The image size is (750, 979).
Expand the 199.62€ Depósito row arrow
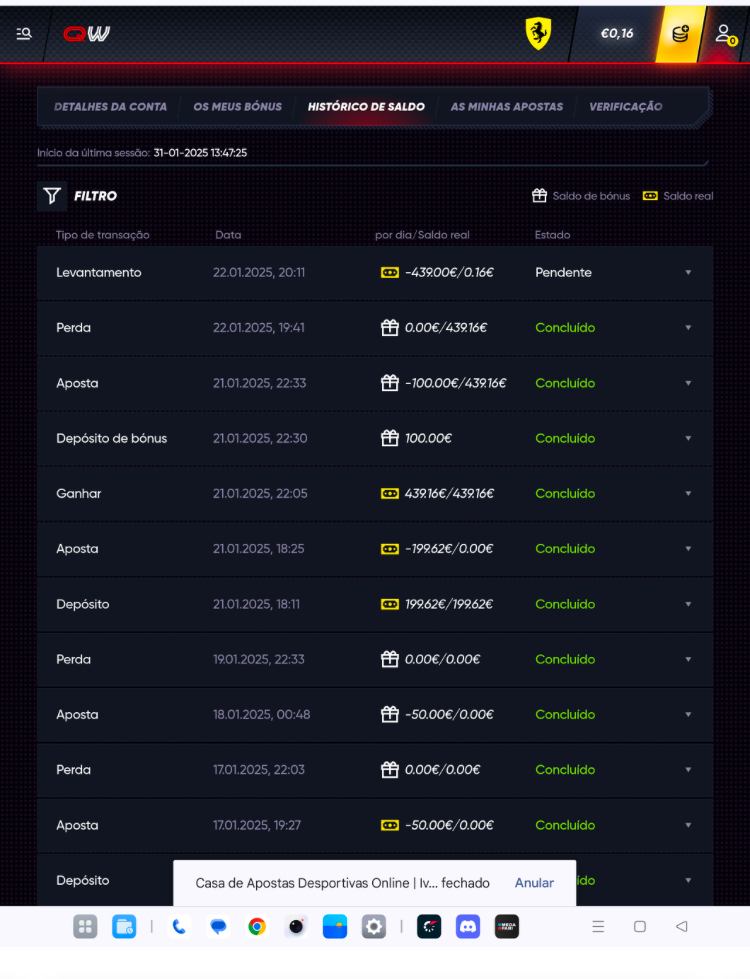687,604
